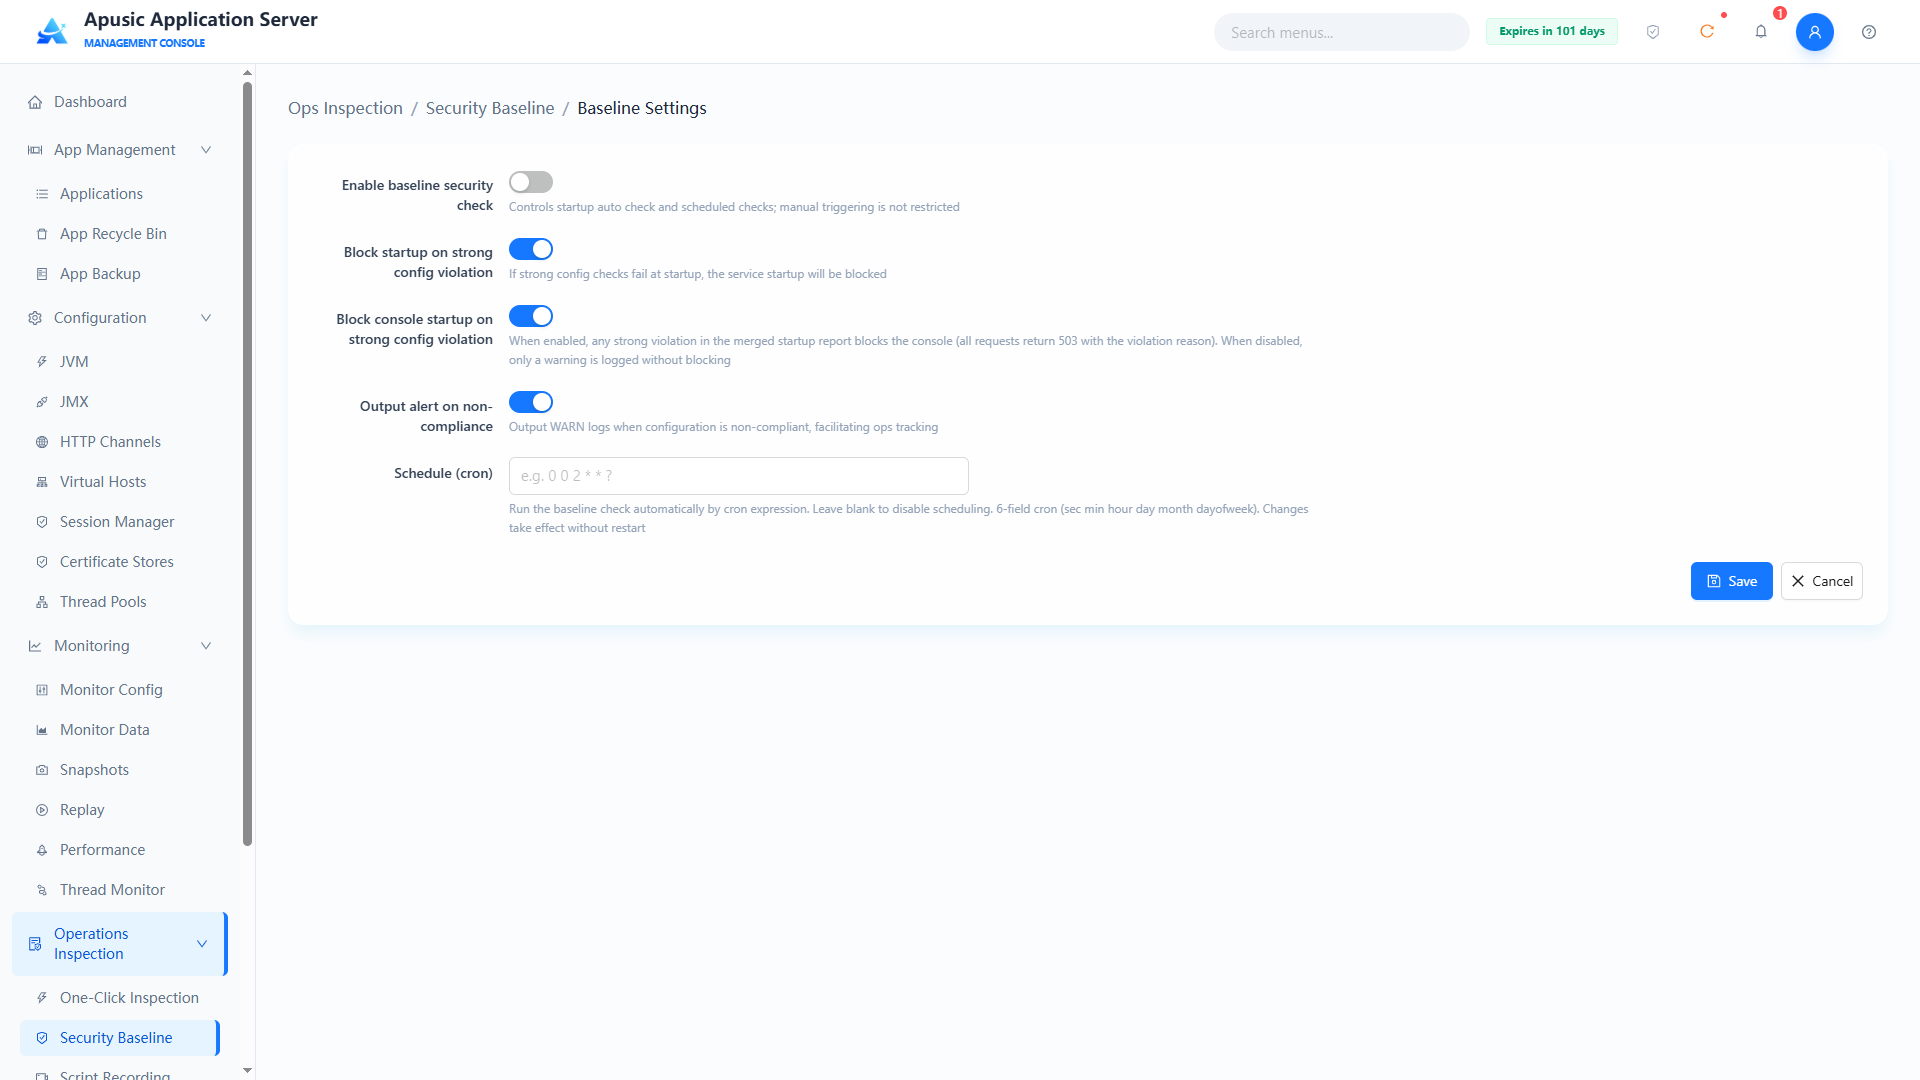Select Security Baseline menu item
This screenshot has width=1920, height=1080.
120,1038
